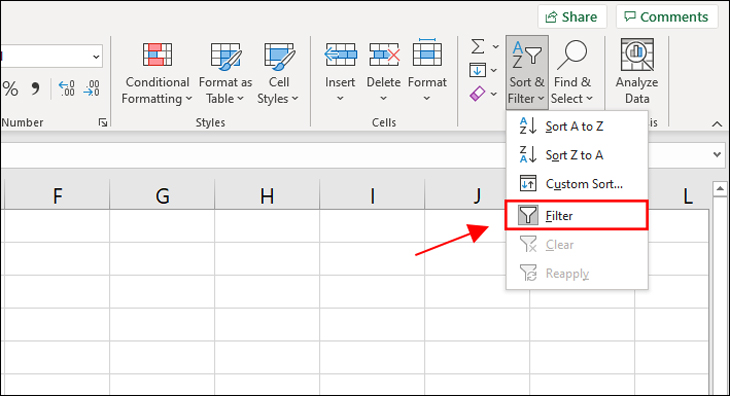Expand the formula bar chevron
Image resolution: width=730 pixels, height=396 pixels.
pos(717,154)
